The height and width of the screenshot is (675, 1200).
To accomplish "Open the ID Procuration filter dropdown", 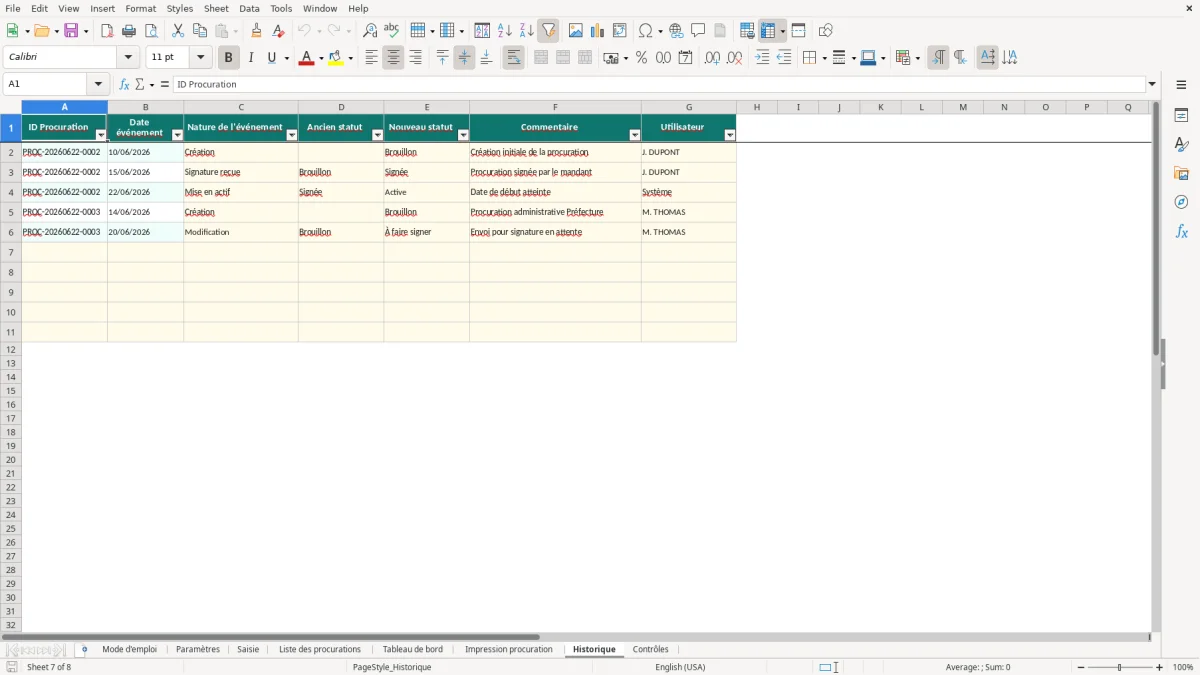I will click(x=100, y=135).
